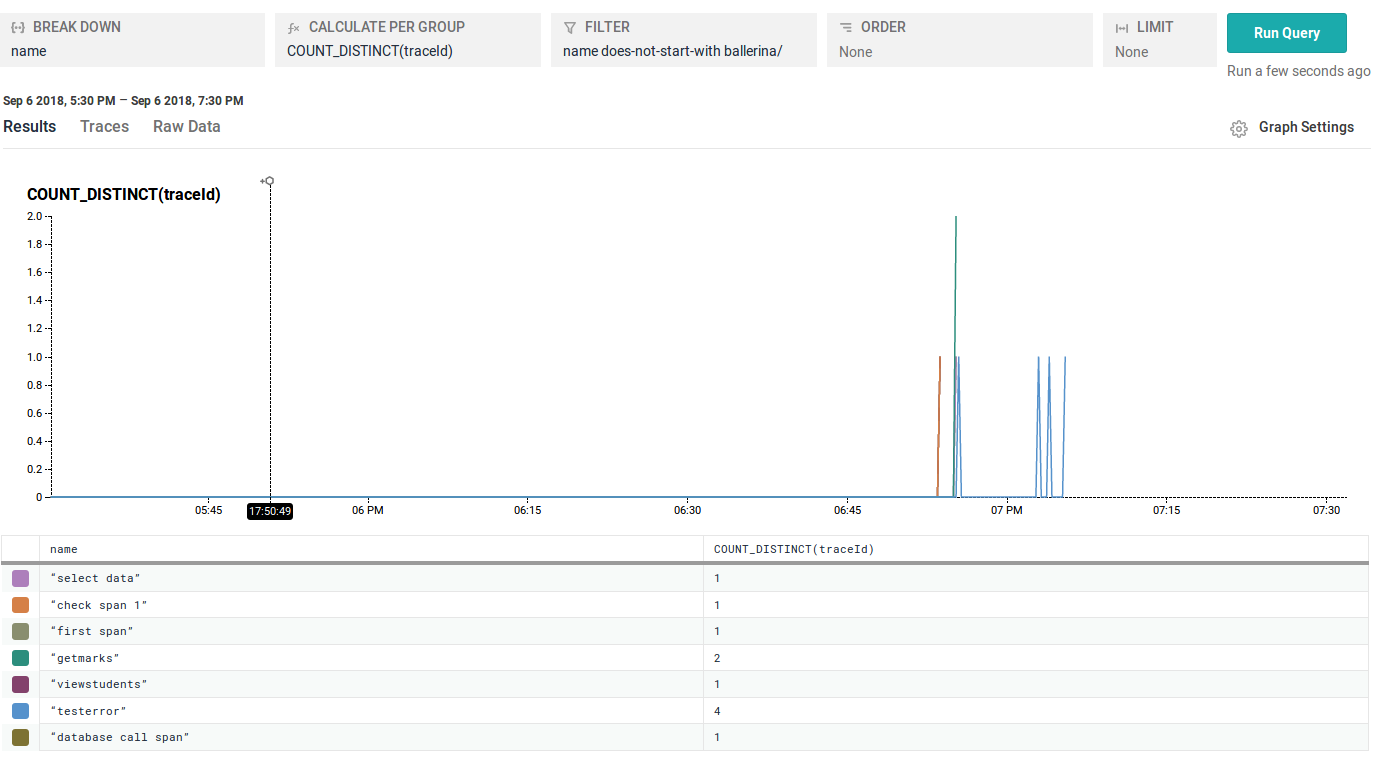
Task: Click the gray-green swatch for first span
Action: pos(20,631)
